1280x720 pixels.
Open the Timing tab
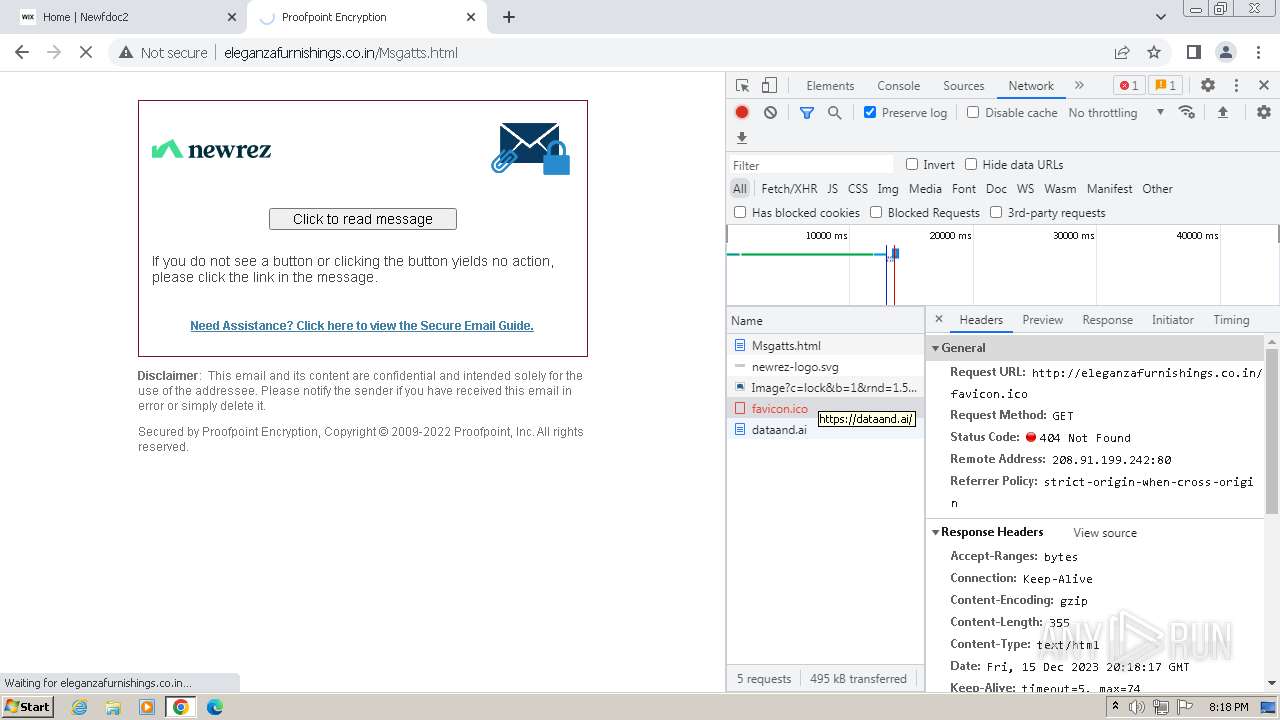click(x=1231, y=320)
